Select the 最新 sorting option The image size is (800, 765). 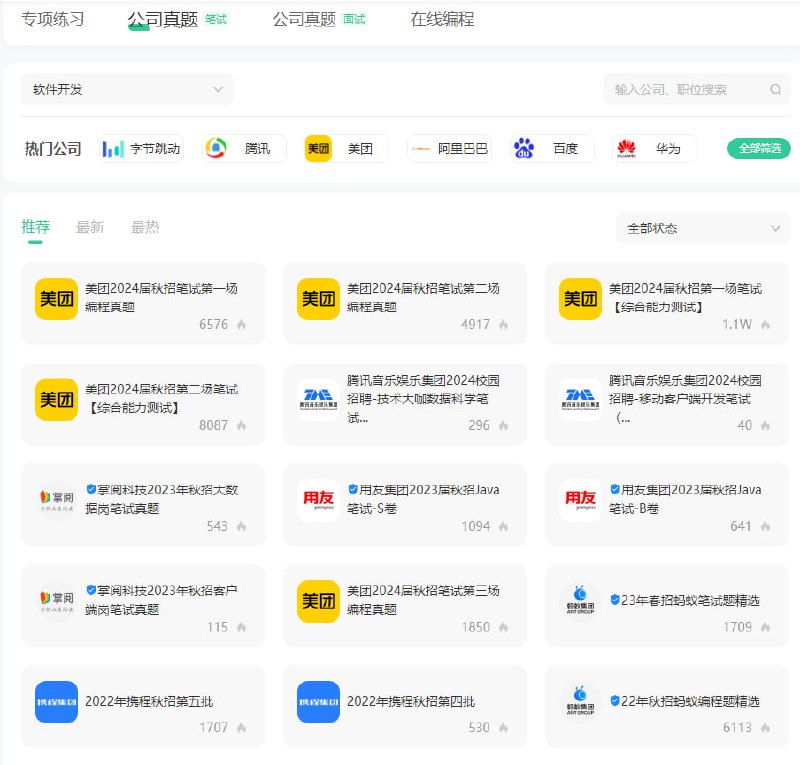coord(91,227)
